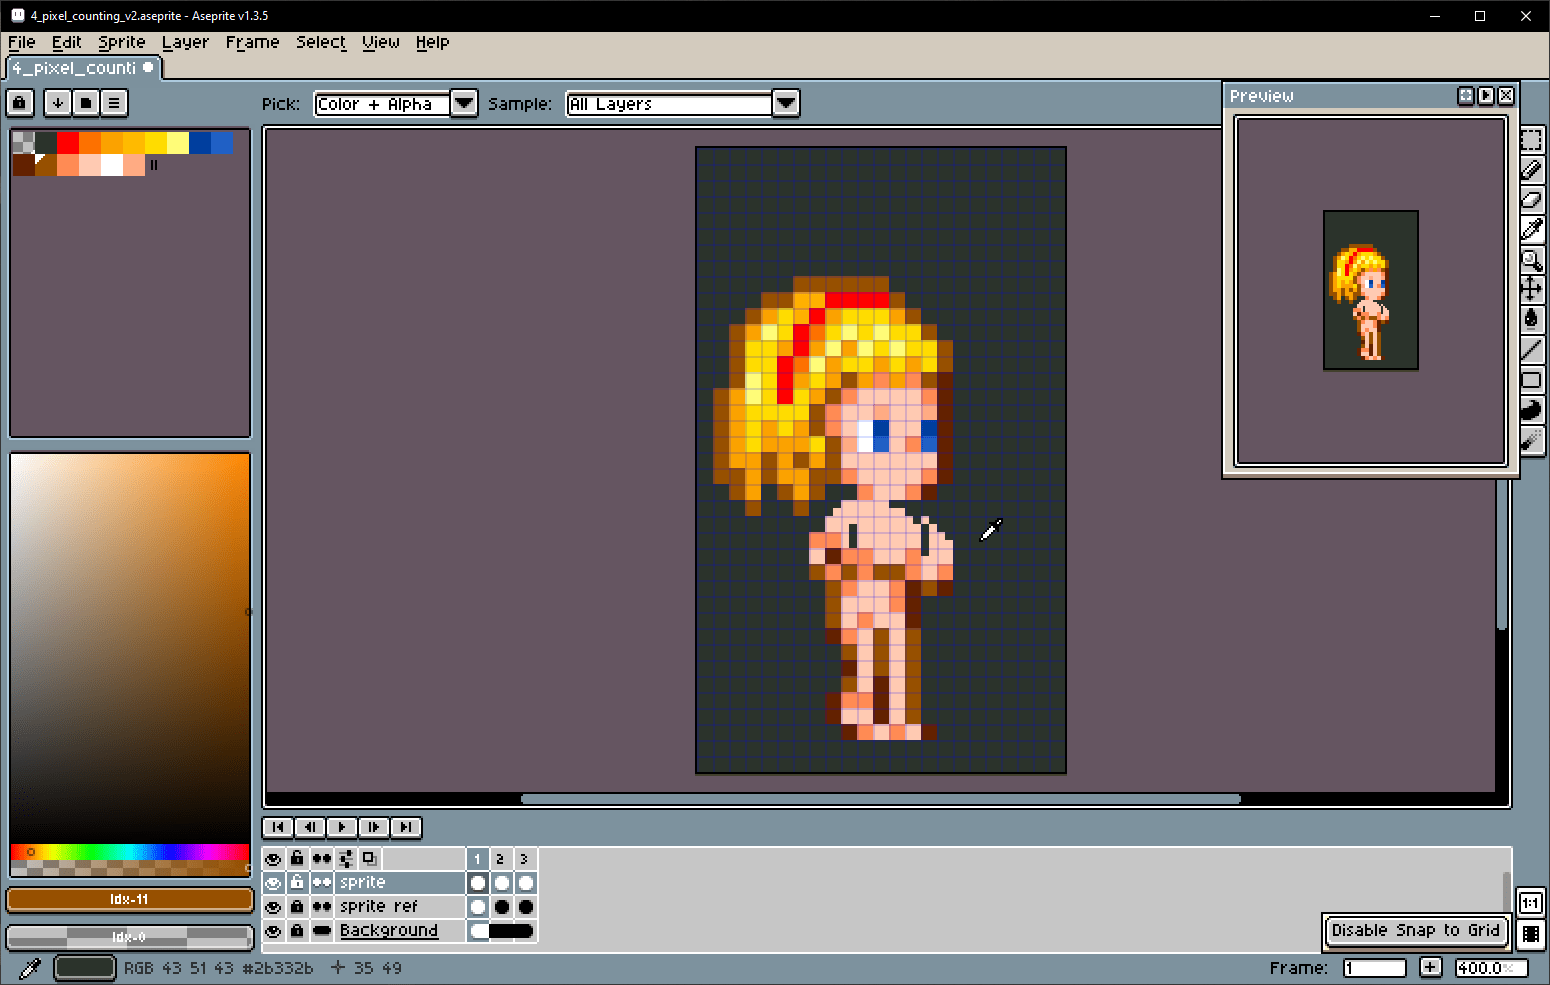Open the Sprite menu
1550x985 pixels.
point(121,42)
